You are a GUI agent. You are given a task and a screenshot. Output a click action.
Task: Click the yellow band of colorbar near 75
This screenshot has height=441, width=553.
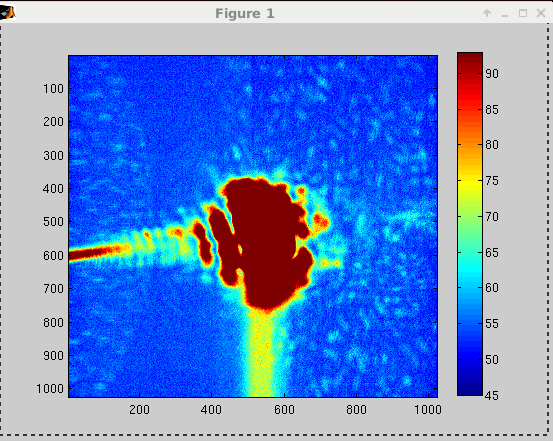[x=470, y=181]
